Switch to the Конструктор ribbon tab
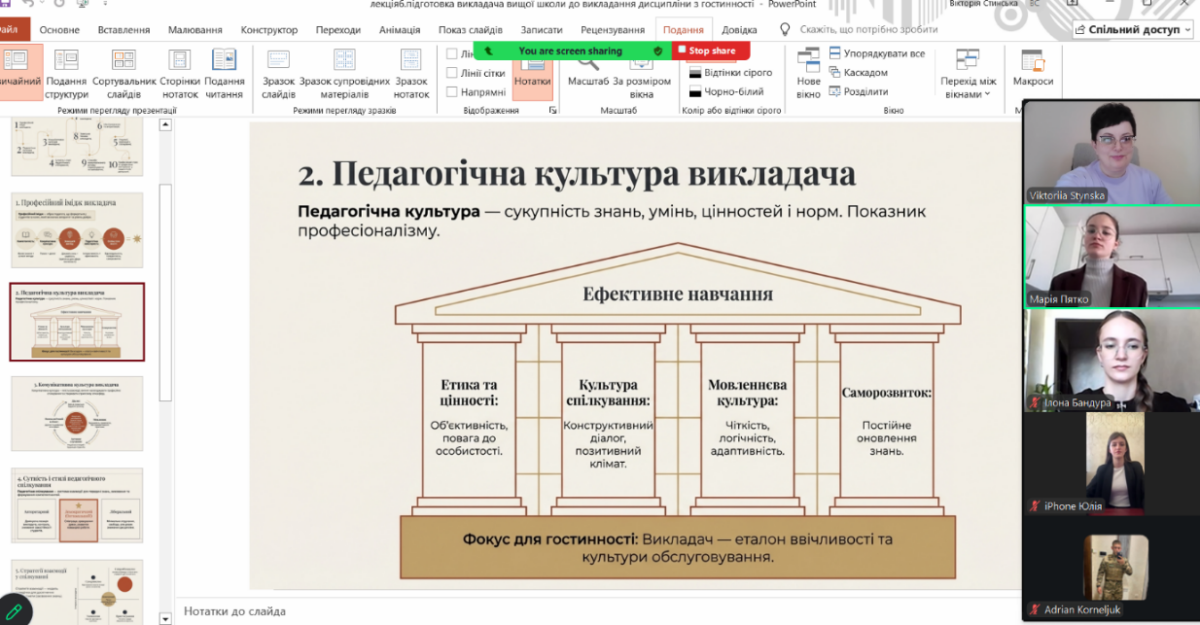The image size is (1200, 625). (269, 30)
